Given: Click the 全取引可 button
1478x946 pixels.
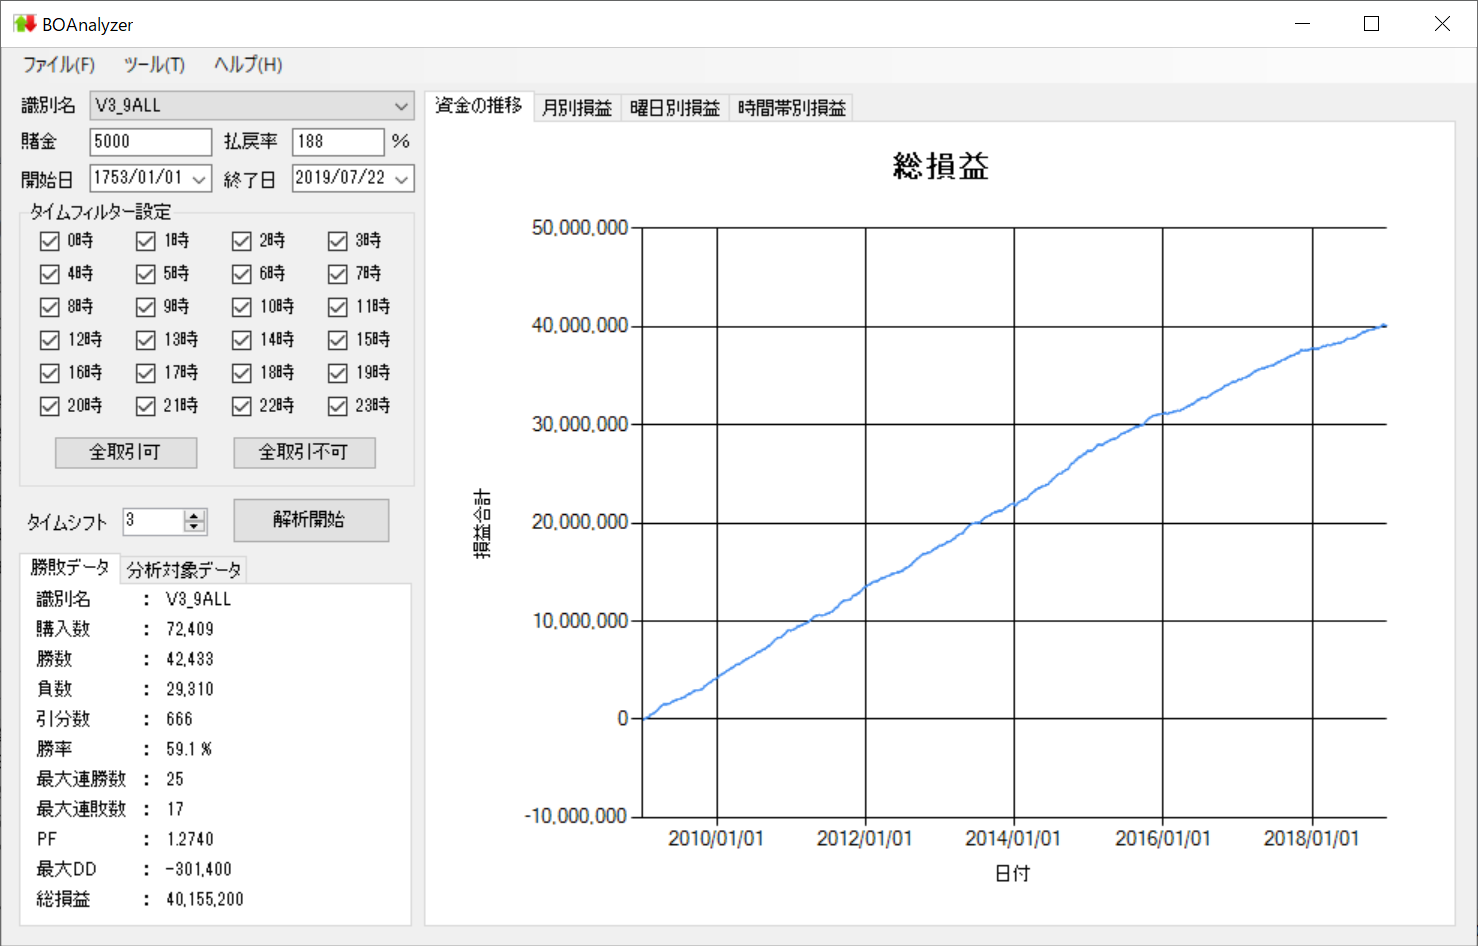Looking at the screenshot, I should (126, 452).
